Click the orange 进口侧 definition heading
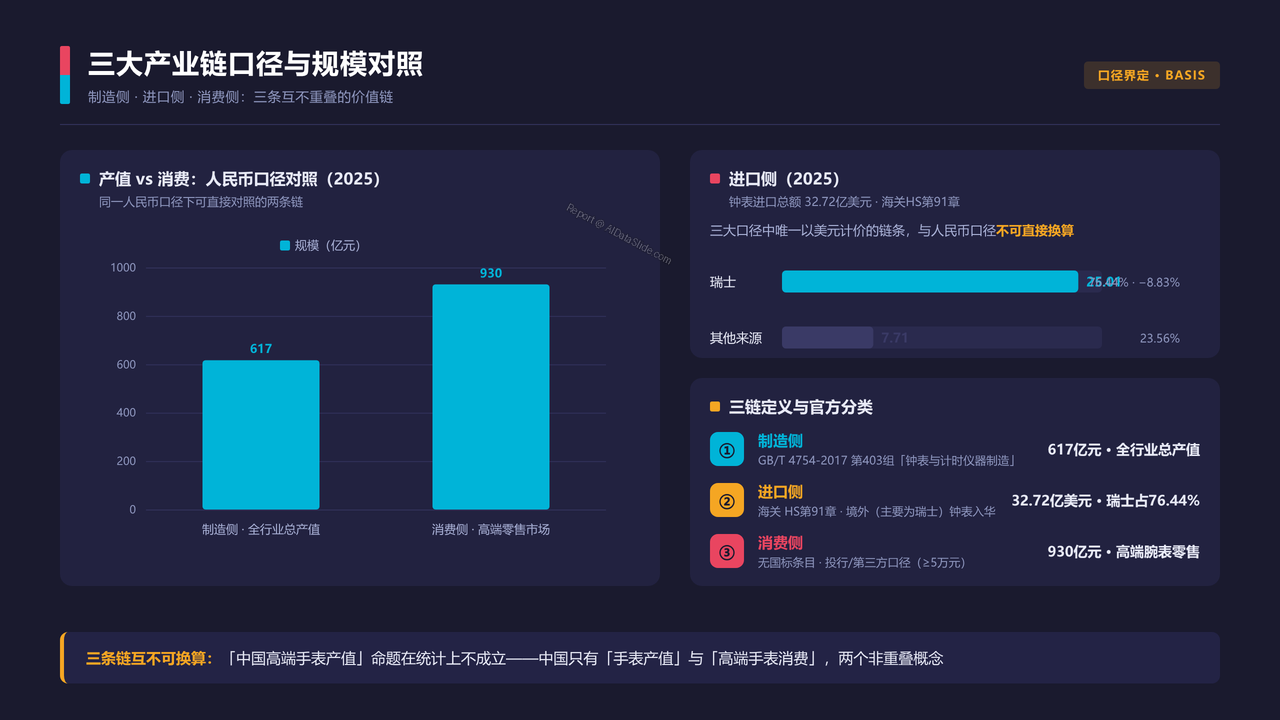This screenshot has width=1280, height=720. pyautogui.click(x=780, y=492)
